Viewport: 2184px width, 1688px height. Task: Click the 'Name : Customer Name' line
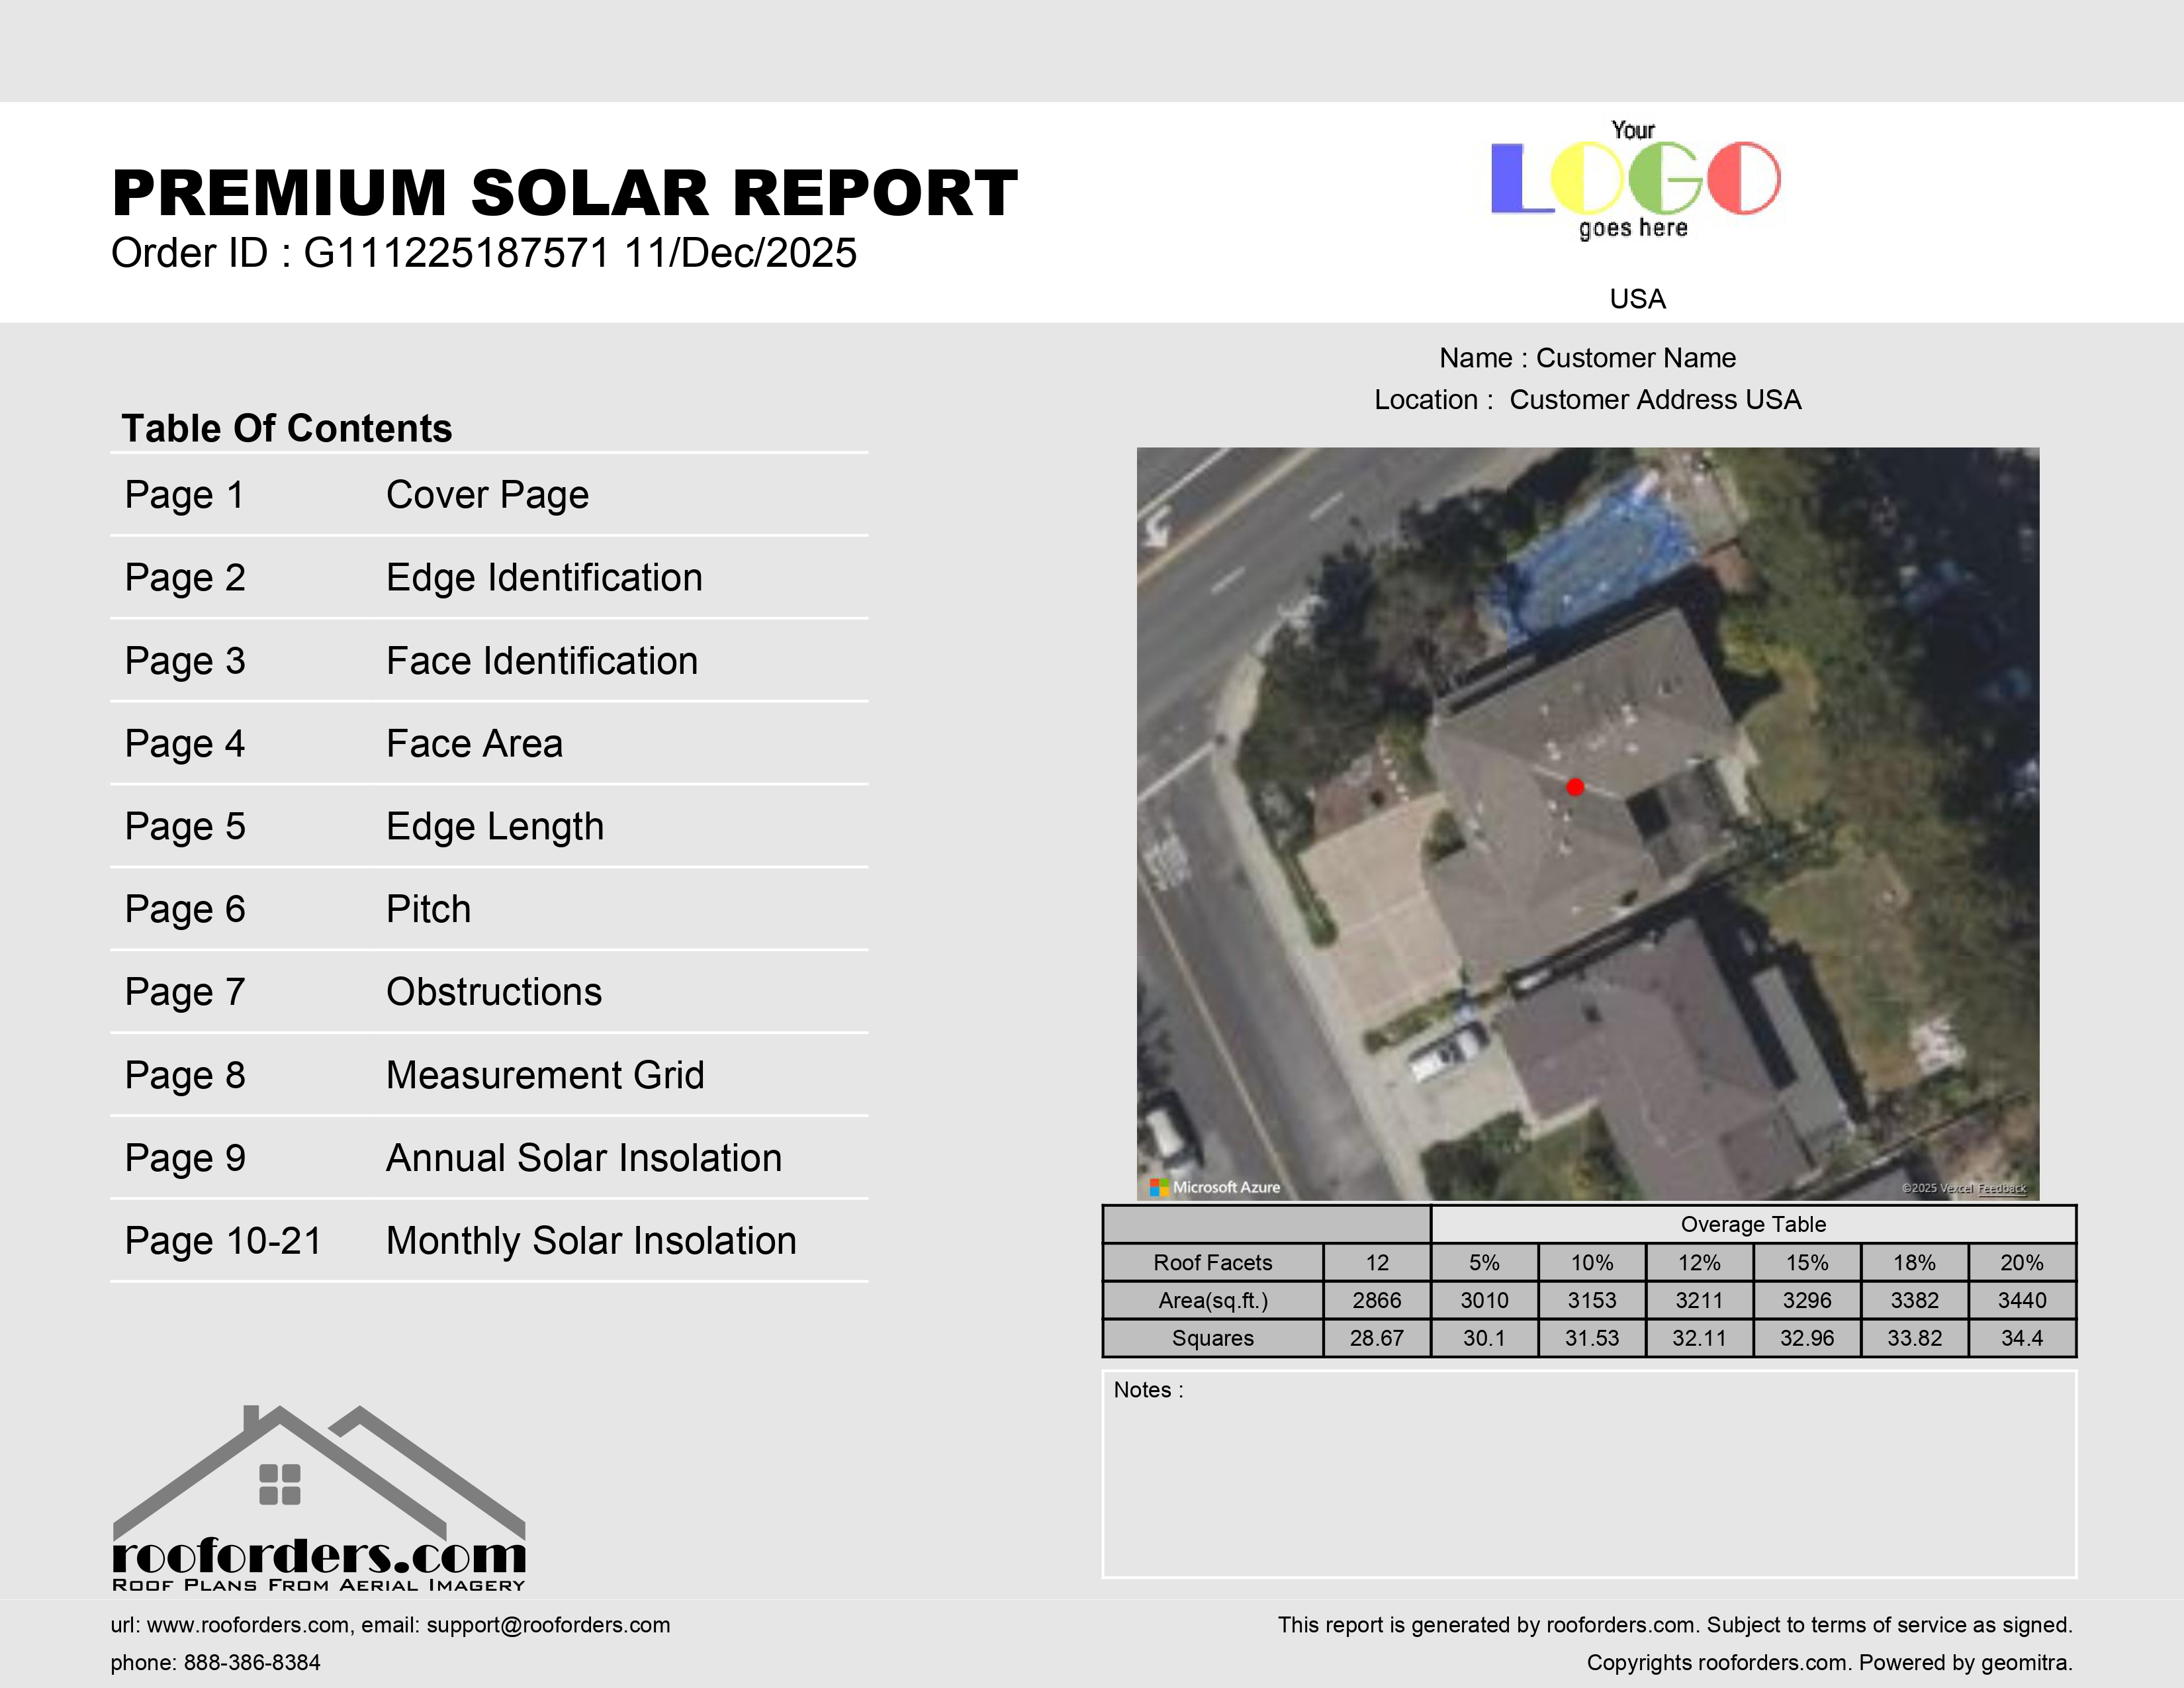click(1588, 358)
